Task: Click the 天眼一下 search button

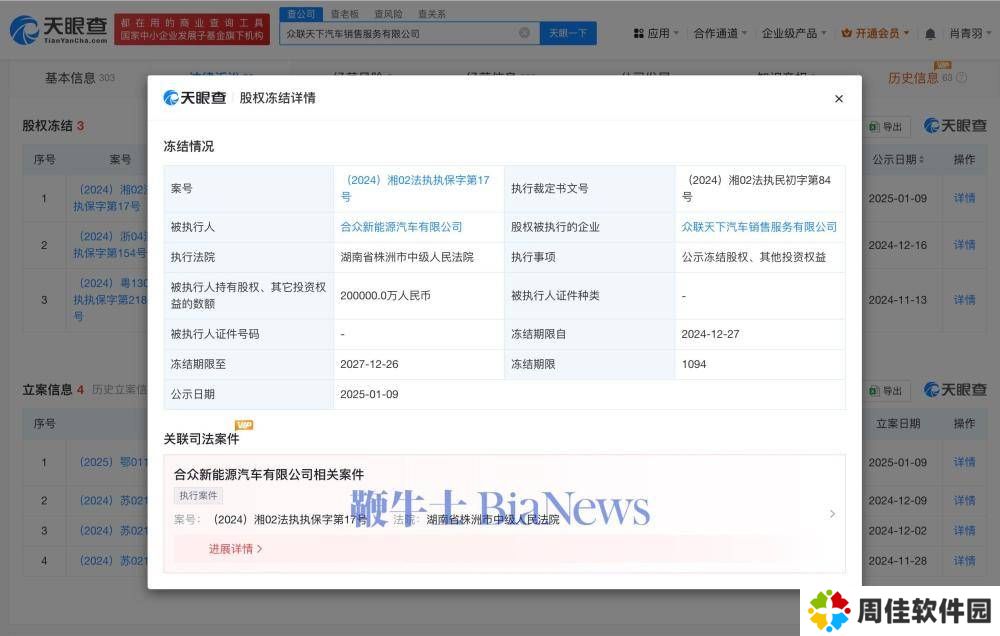Action: click(568, 33)
